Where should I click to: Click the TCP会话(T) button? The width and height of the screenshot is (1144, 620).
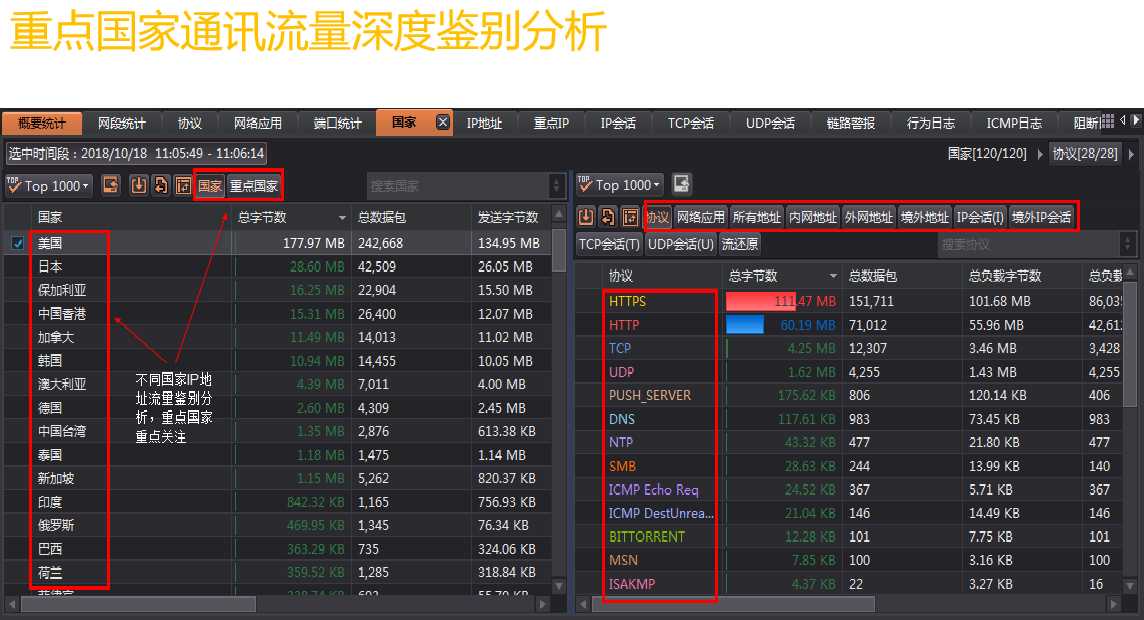[x=608, y=244]
